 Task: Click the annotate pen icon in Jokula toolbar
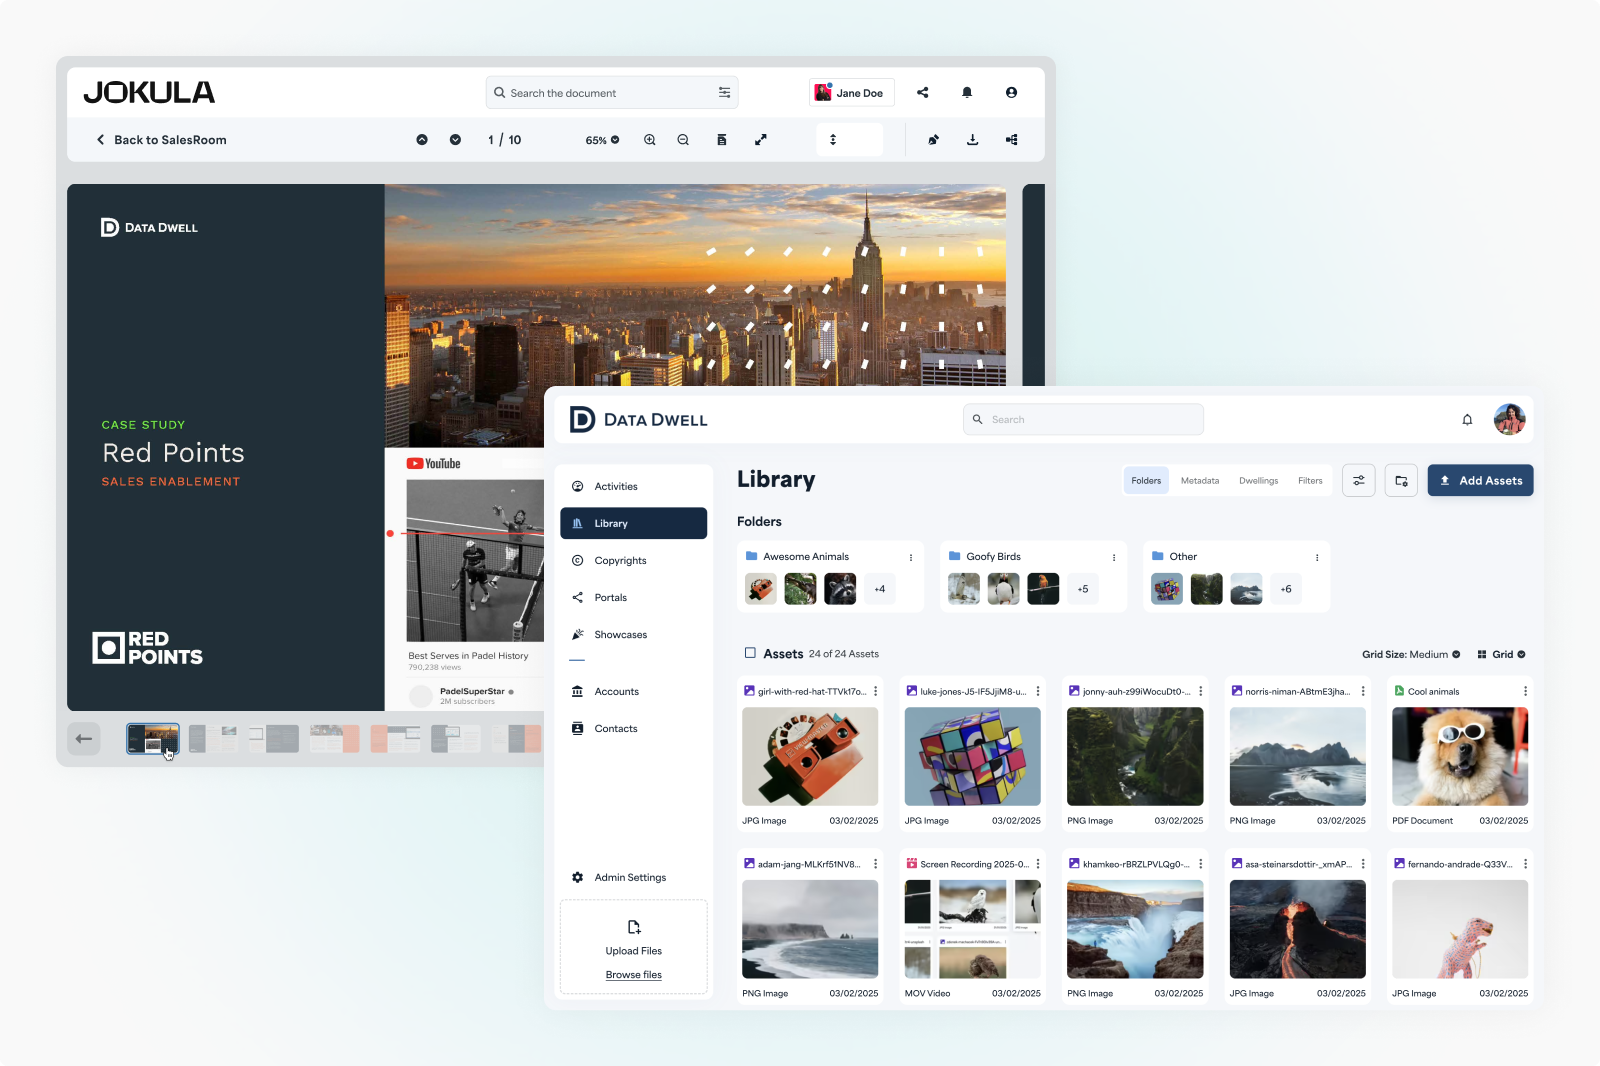click(x=933, y=140)
